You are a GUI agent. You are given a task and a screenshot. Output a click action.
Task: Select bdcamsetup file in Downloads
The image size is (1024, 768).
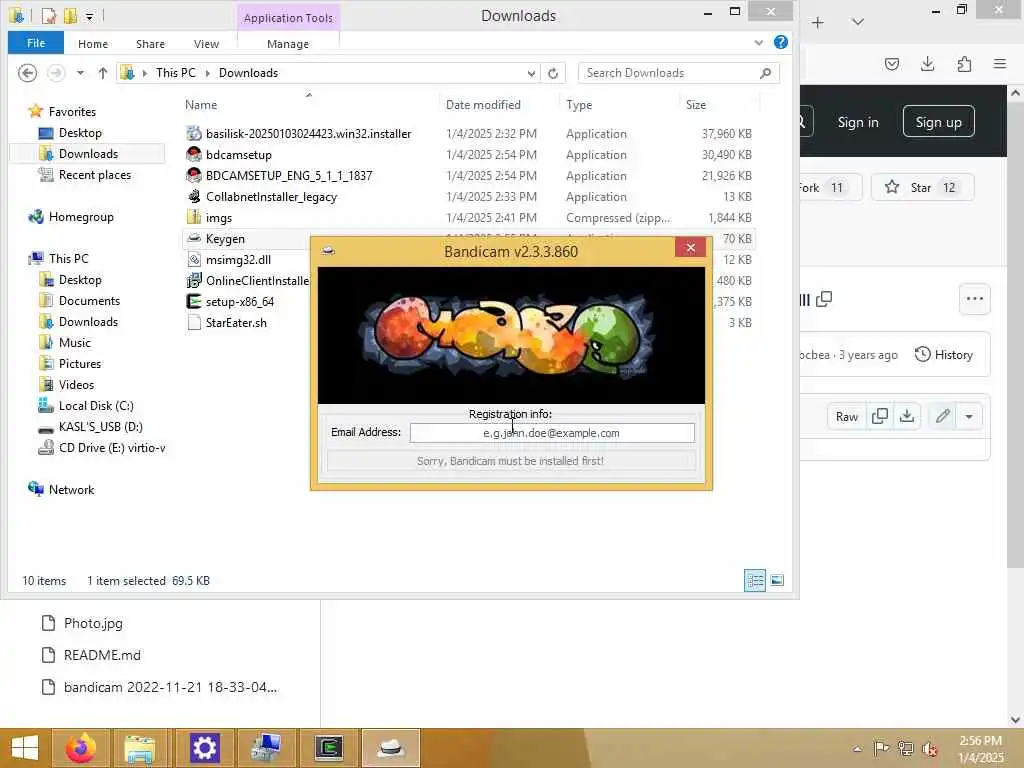point(238,155)
